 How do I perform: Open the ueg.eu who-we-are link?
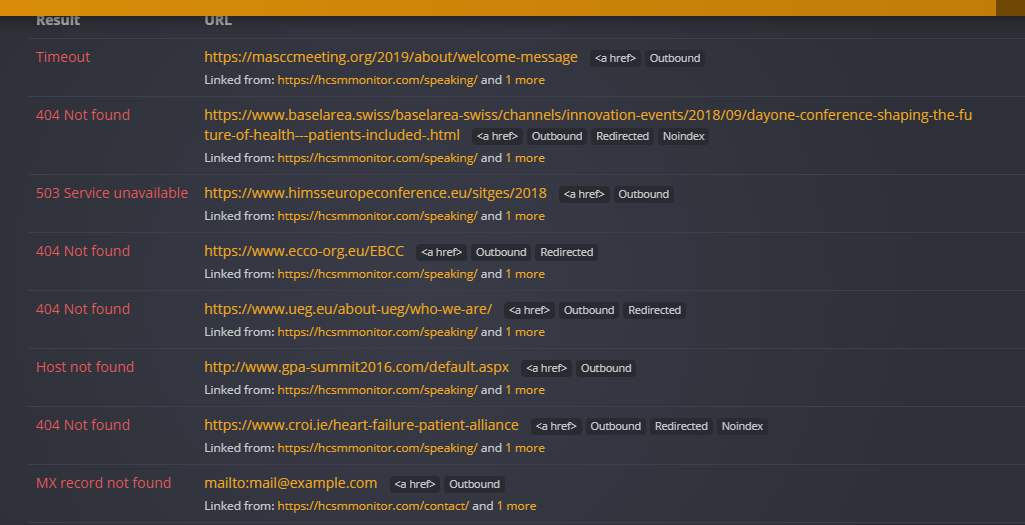(348, 309)
